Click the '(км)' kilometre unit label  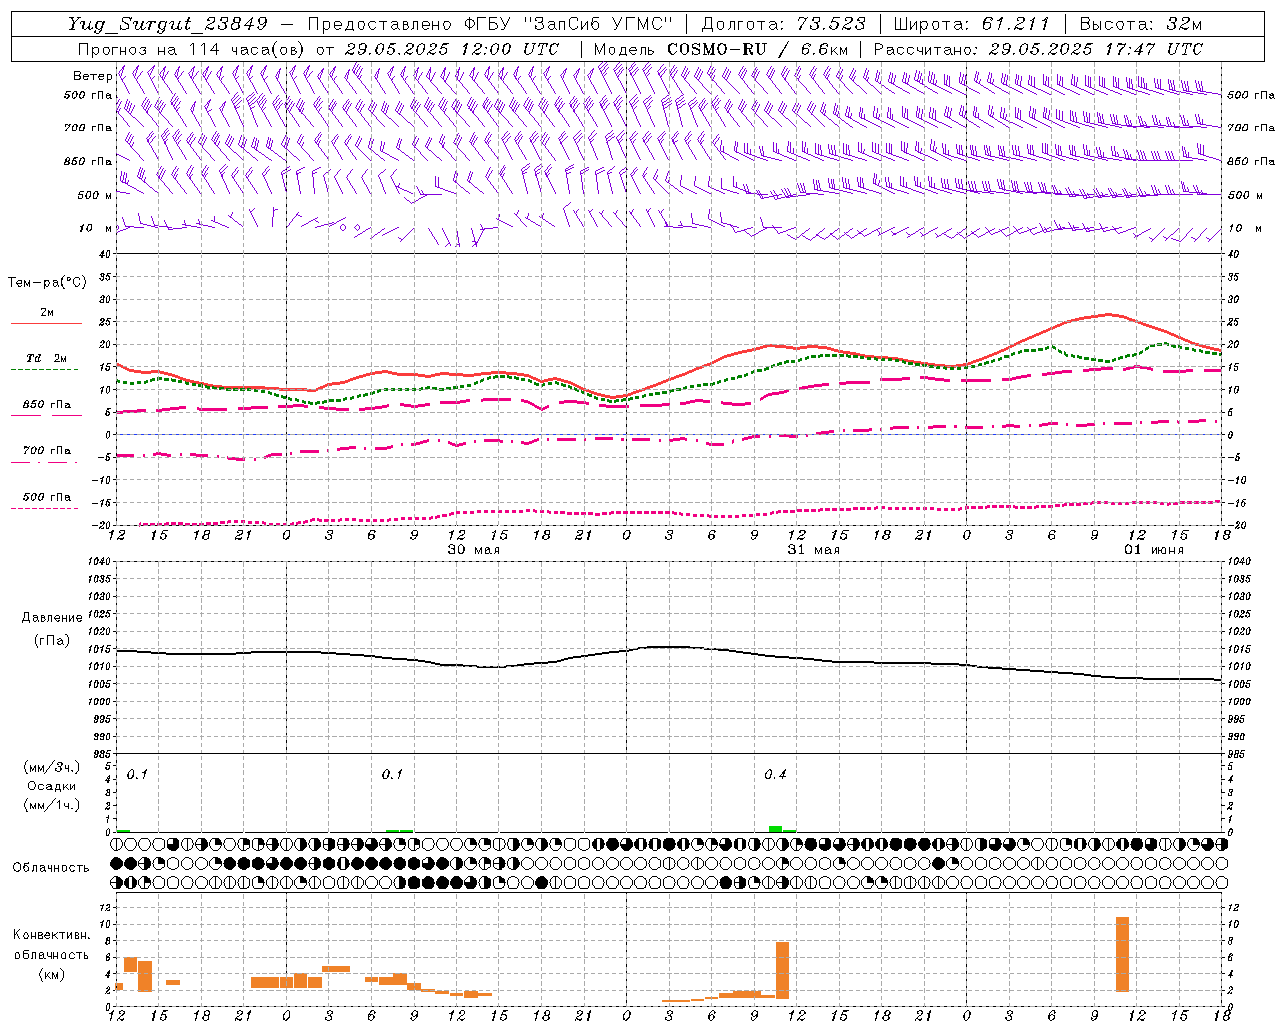[x=51, y=974]
